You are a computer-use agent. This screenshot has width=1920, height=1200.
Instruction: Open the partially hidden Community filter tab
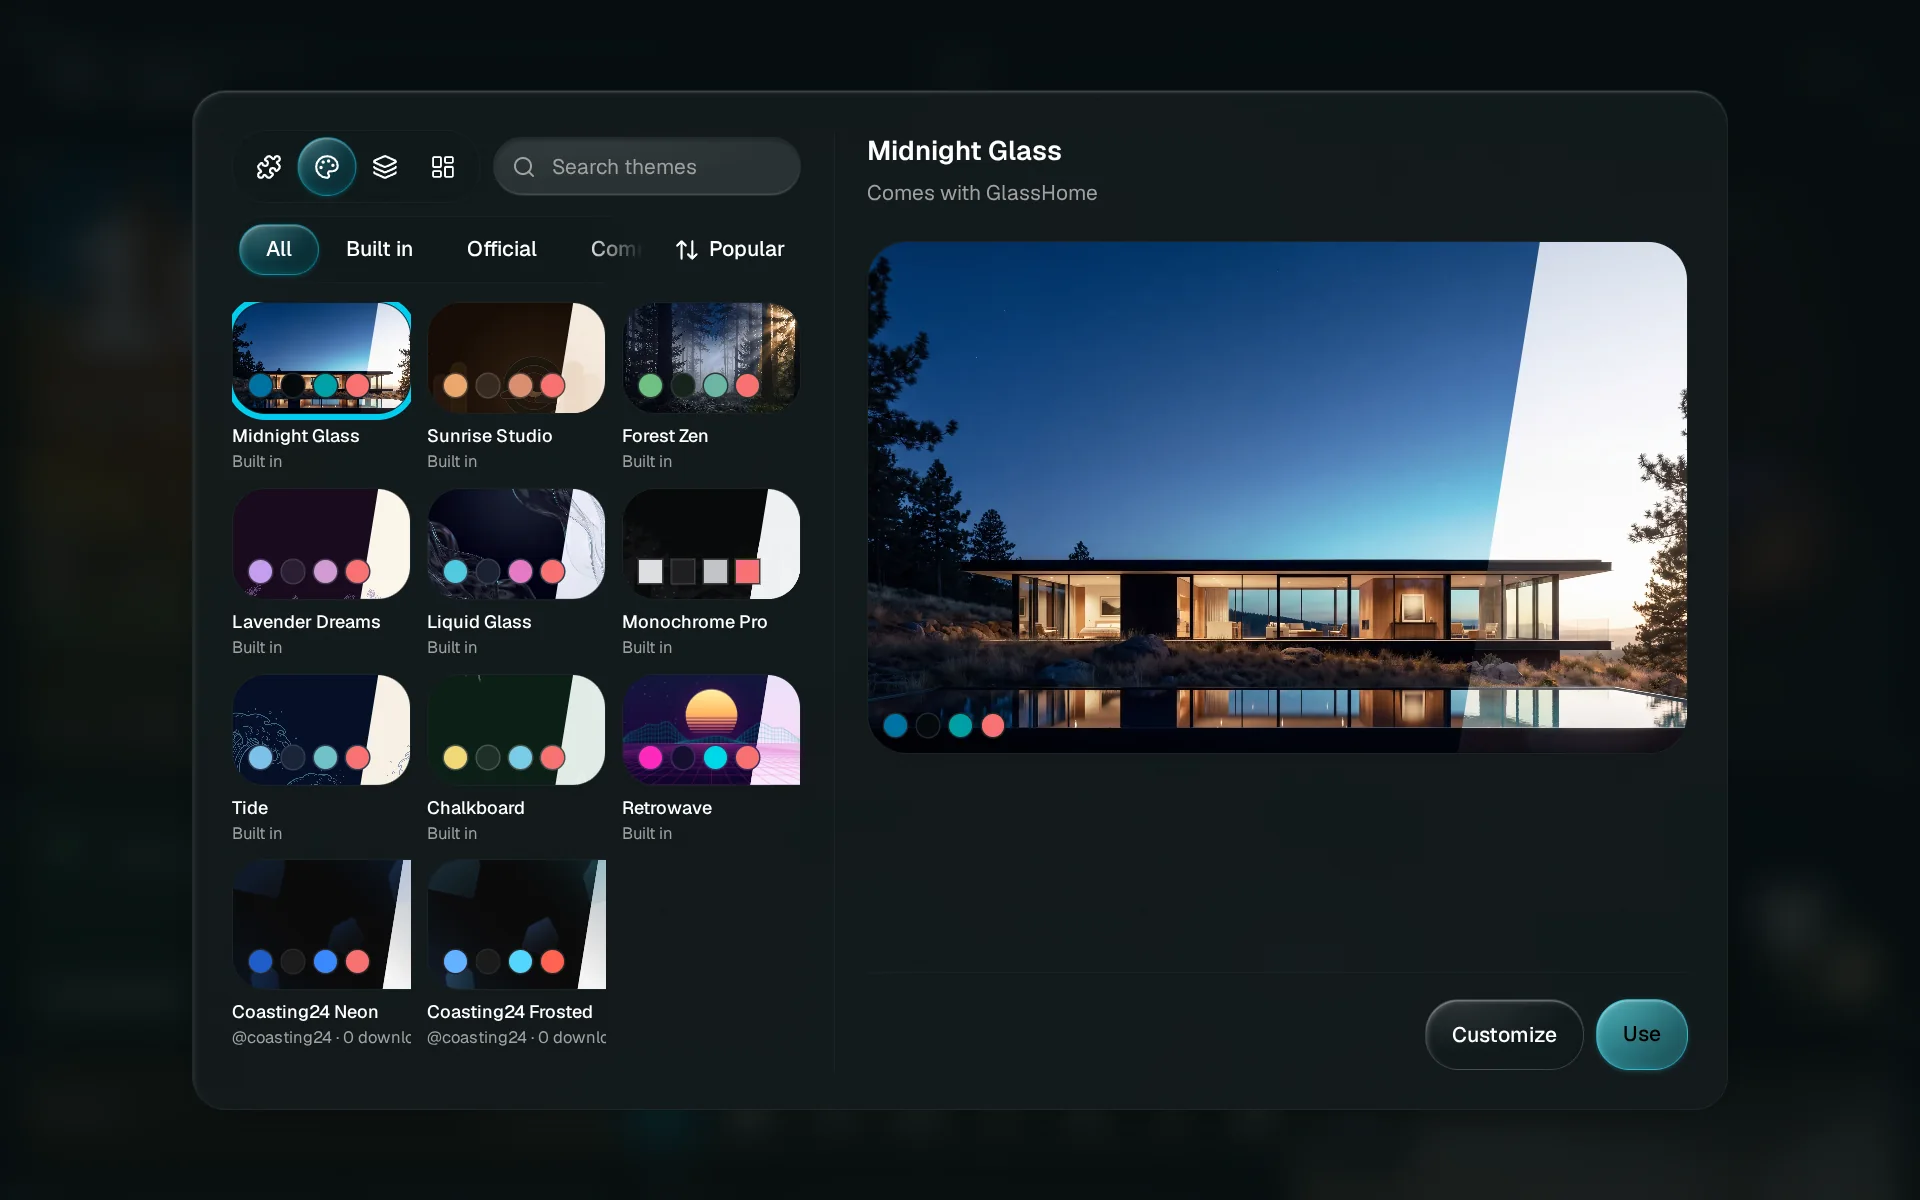617,249
